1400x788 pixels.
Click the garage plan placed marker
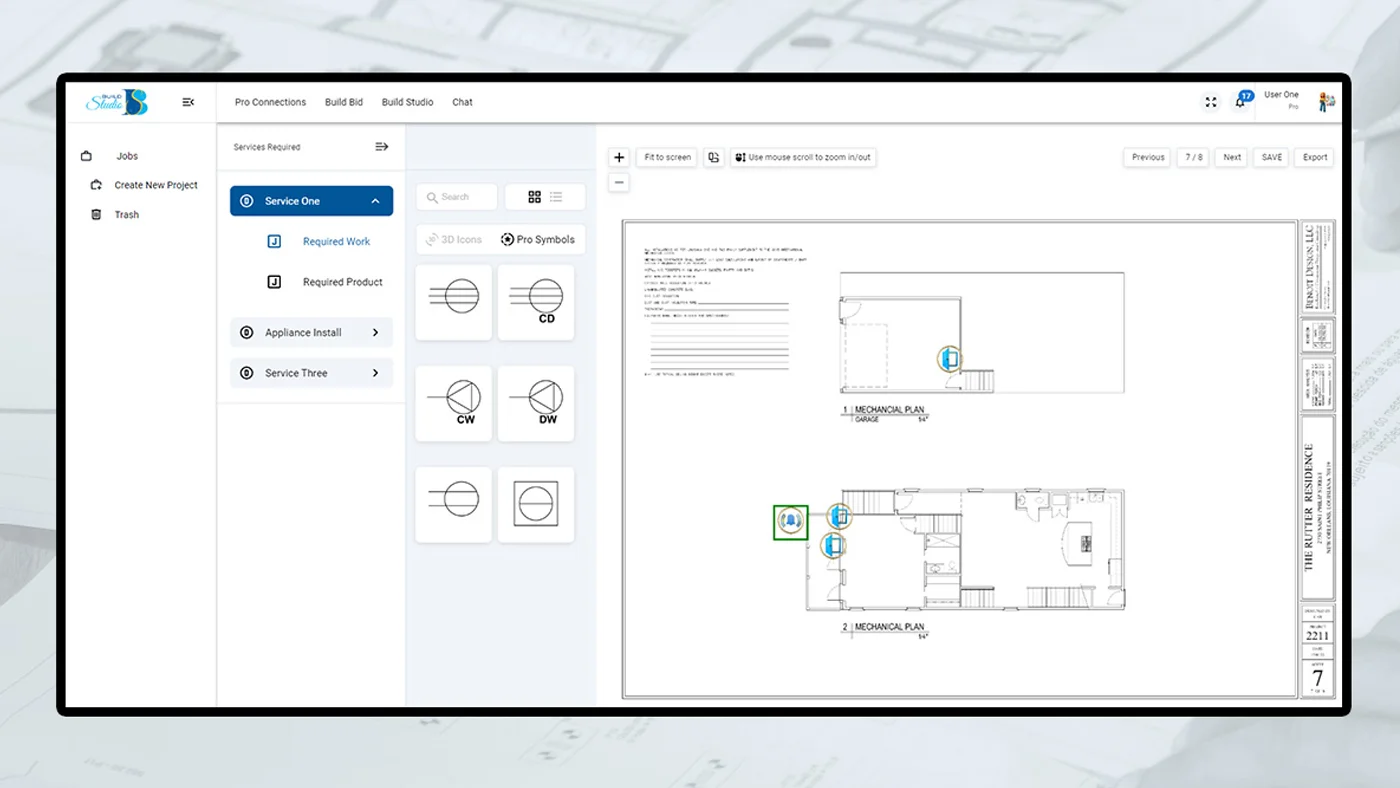(x=949, y=357)
